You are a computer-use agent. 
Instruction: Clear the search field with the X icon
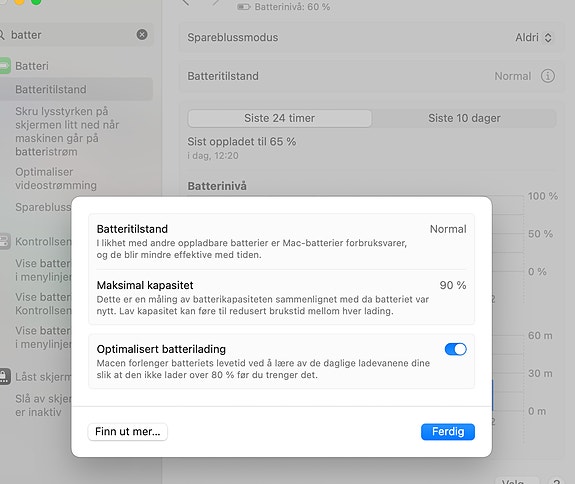point(142,34)
